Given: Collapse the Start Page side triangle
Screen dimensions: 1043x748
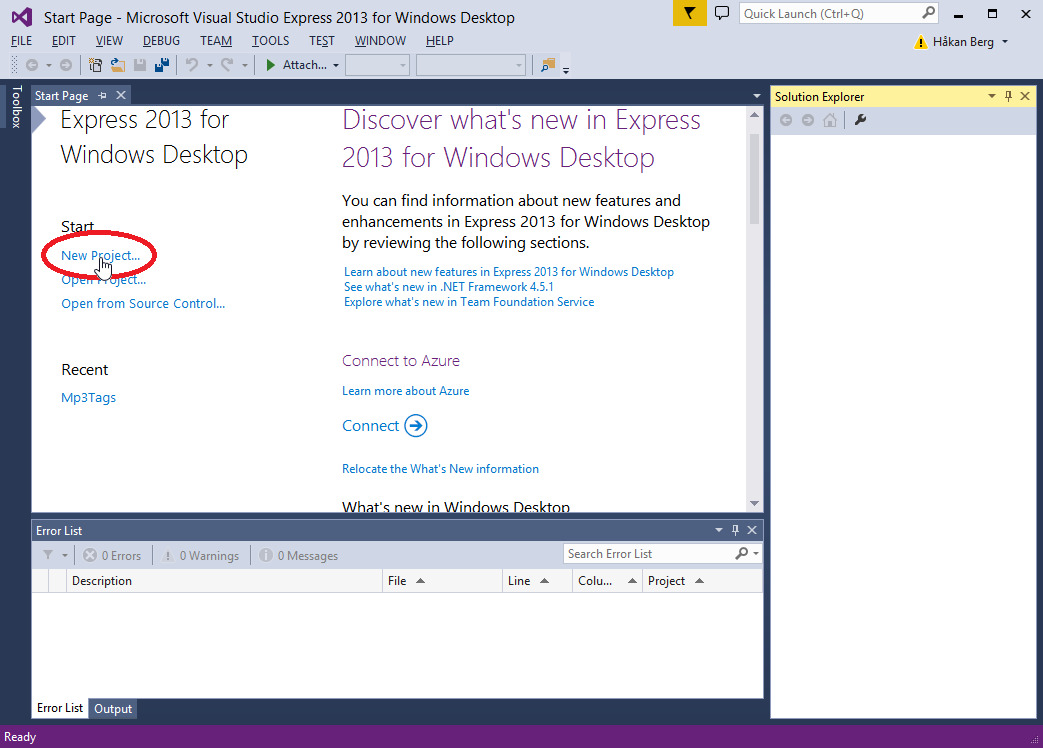Looking at the screenshot, I should (39, 120).
